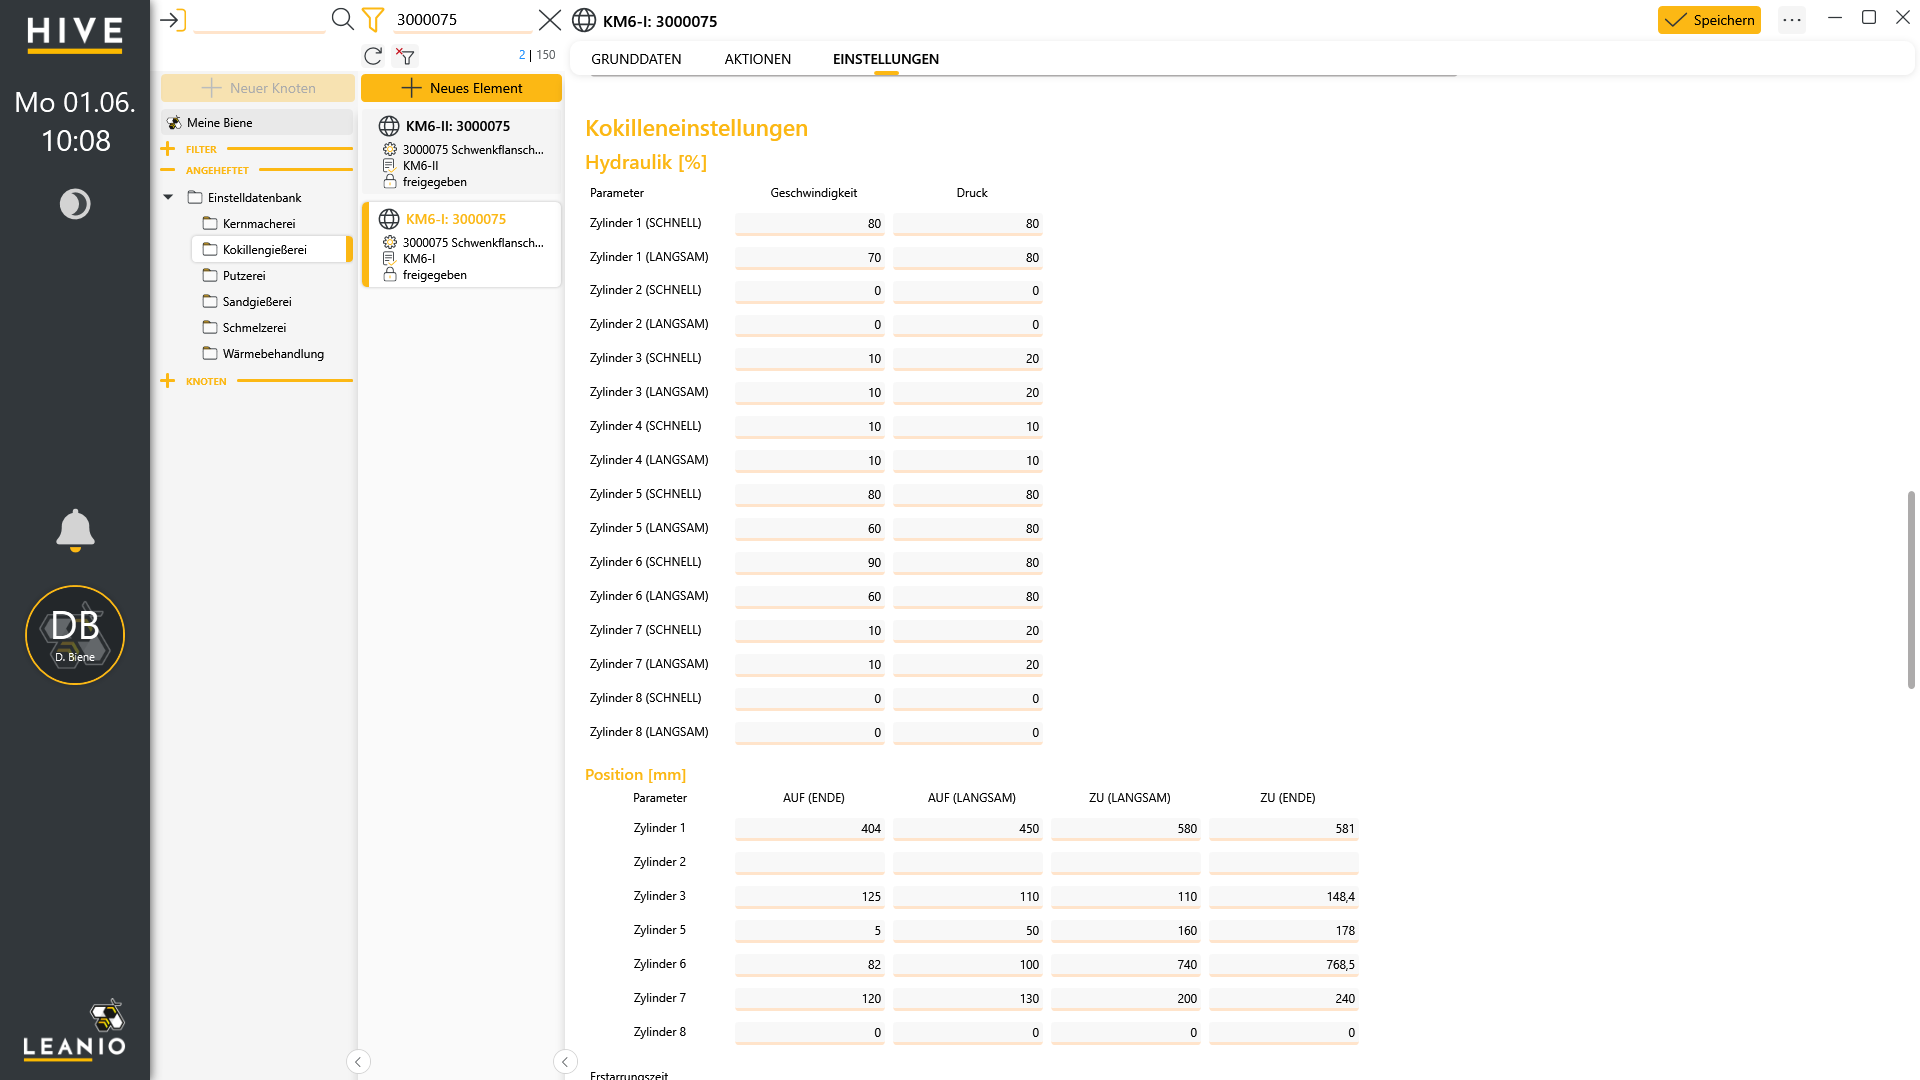The width and height of the screenshot is (1920, 1080).
Task: Switch to the AKTIONEN tab
Action: [x=758, y=59]
